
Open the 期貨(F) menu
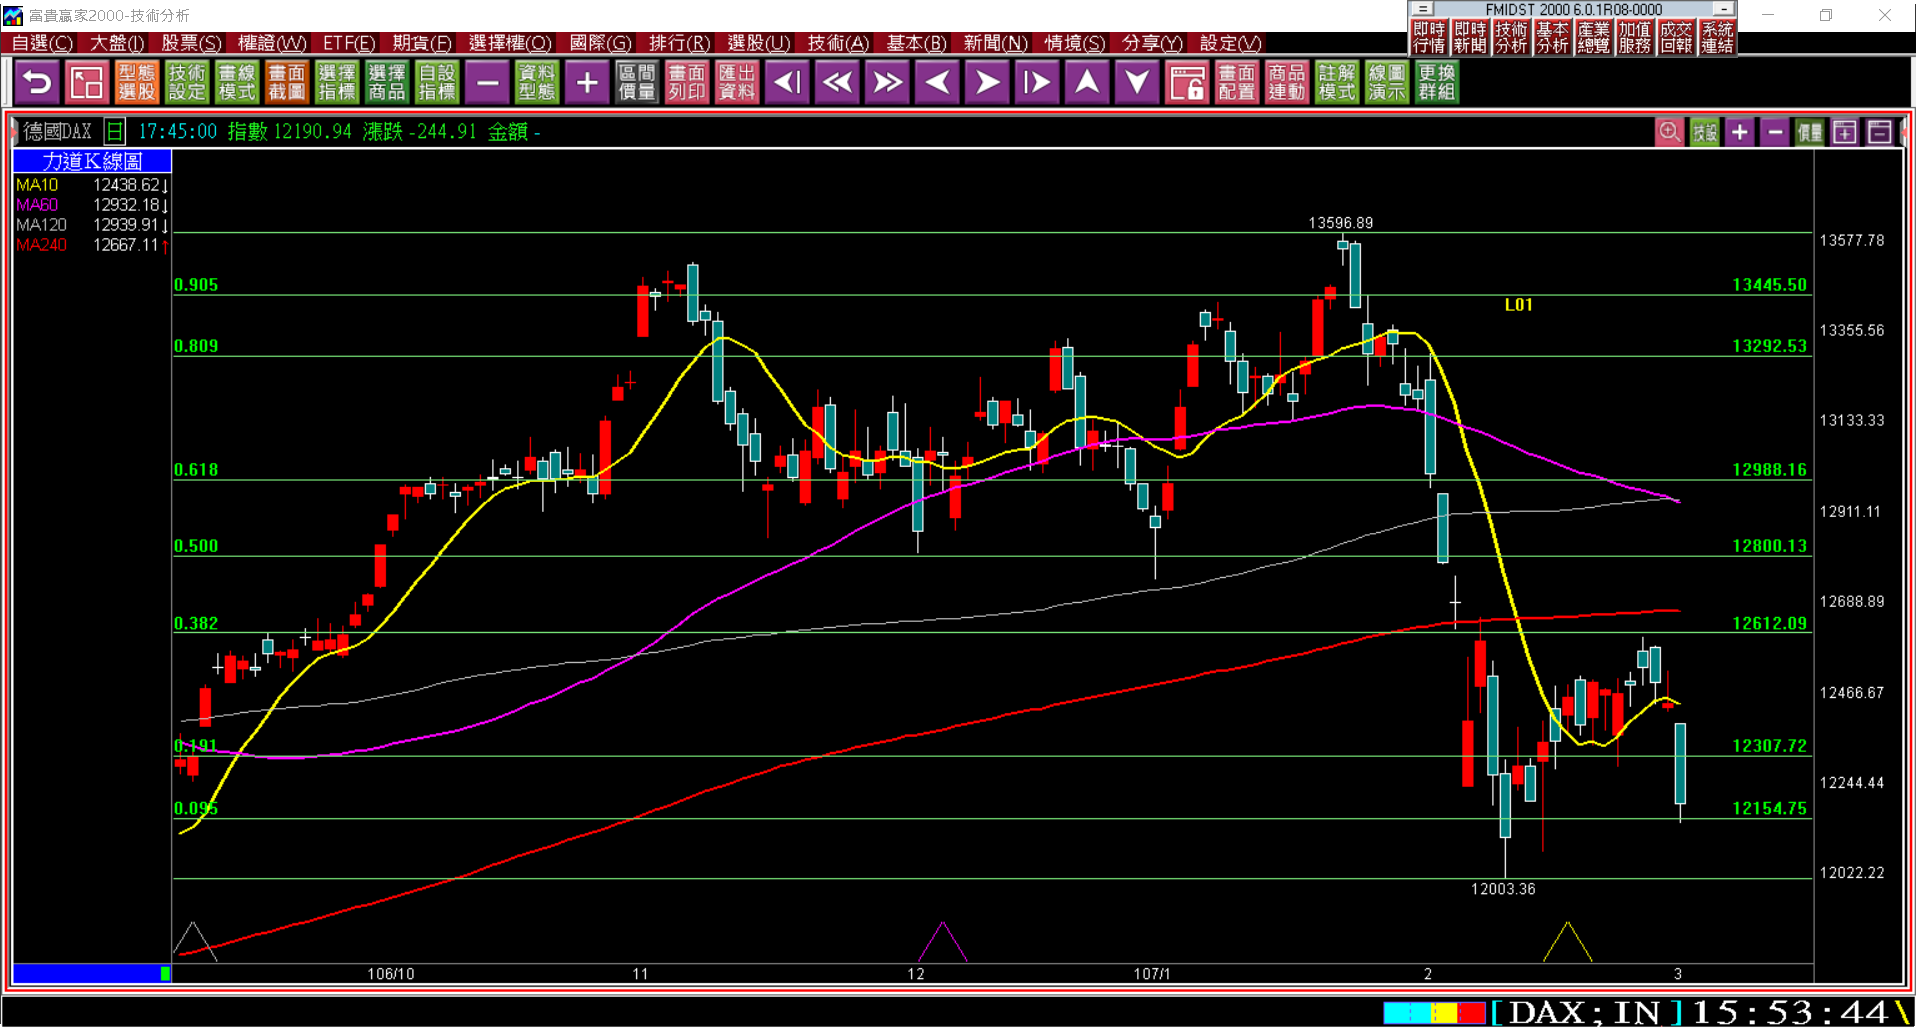(x=421, y=43)
